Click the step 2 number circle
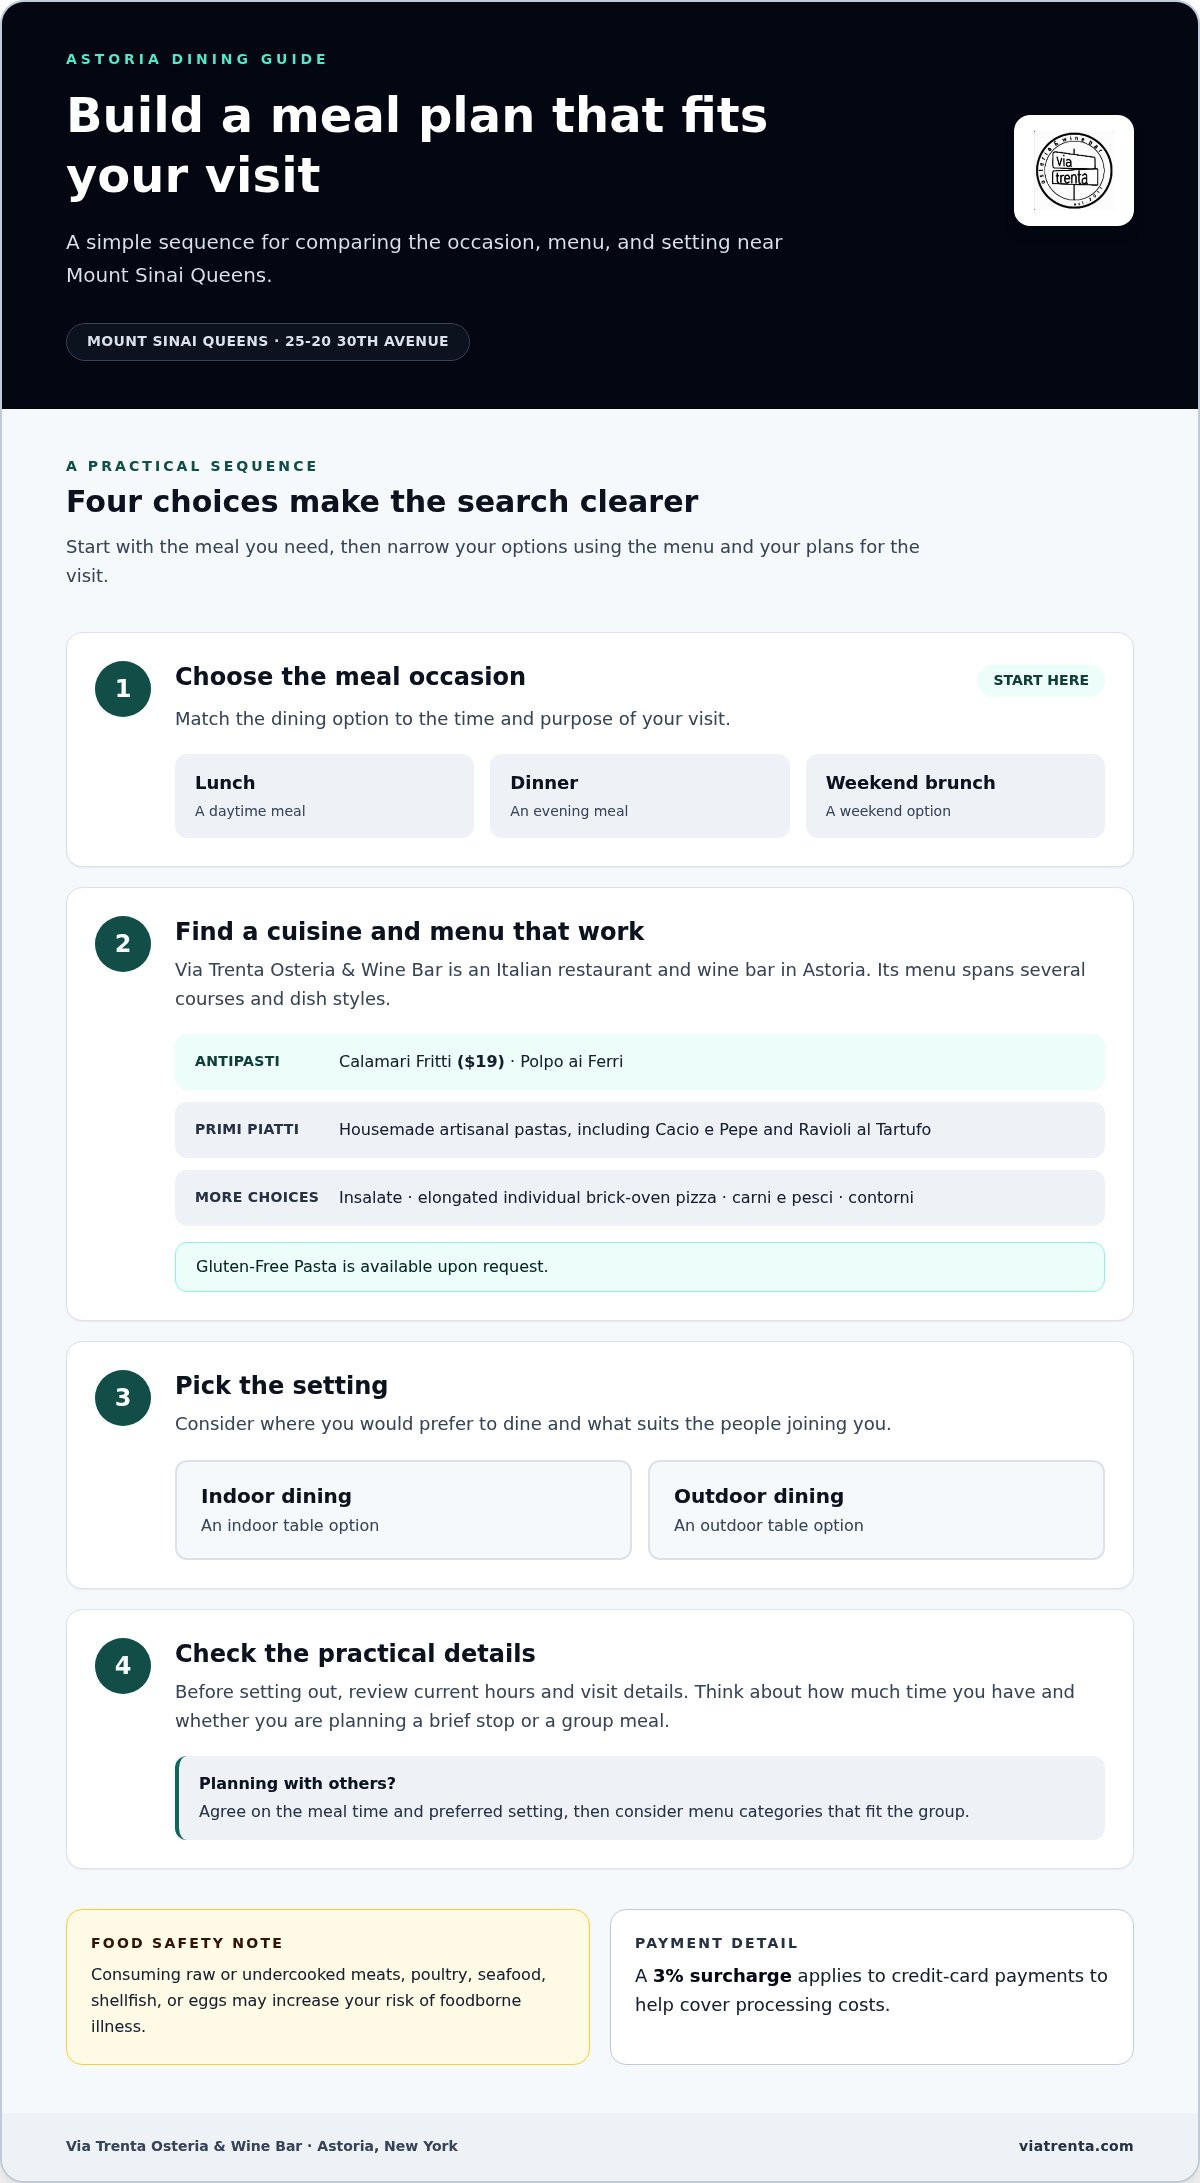1200x2183 pixels. (x=123, y=944)
